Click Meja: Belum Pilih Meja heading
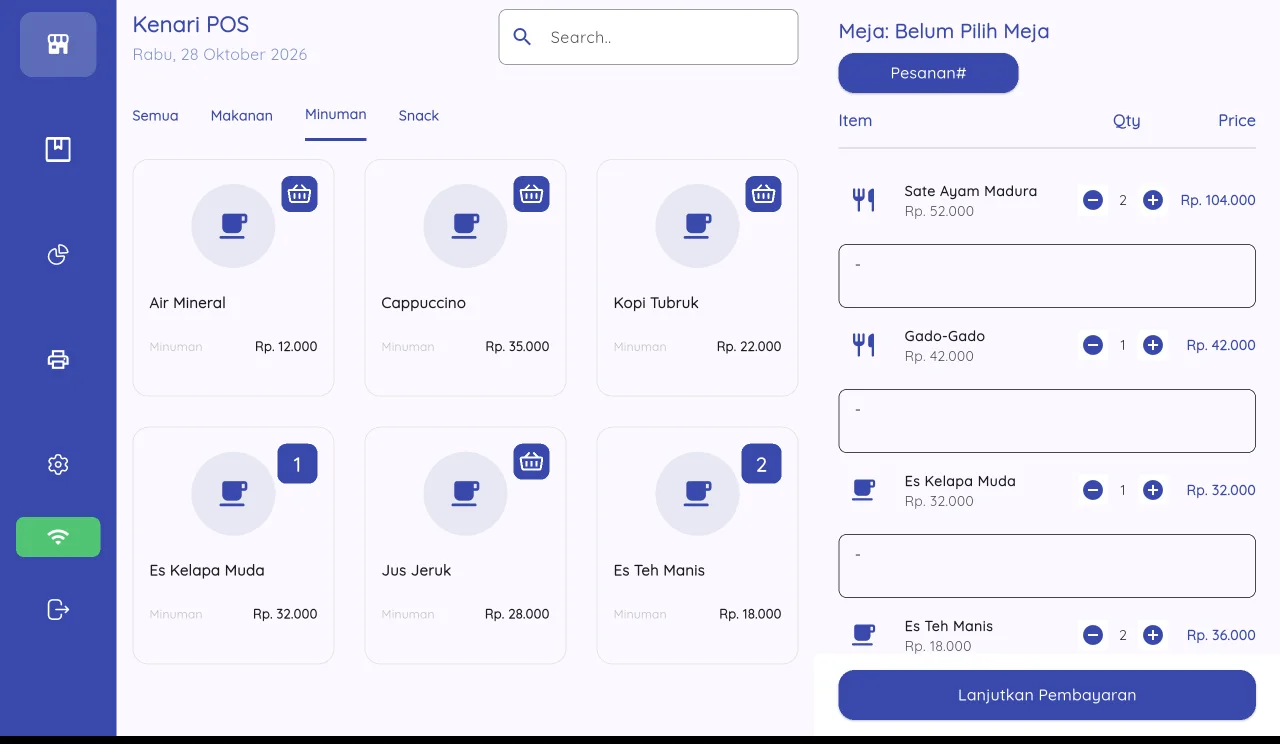 coord(944,31)
